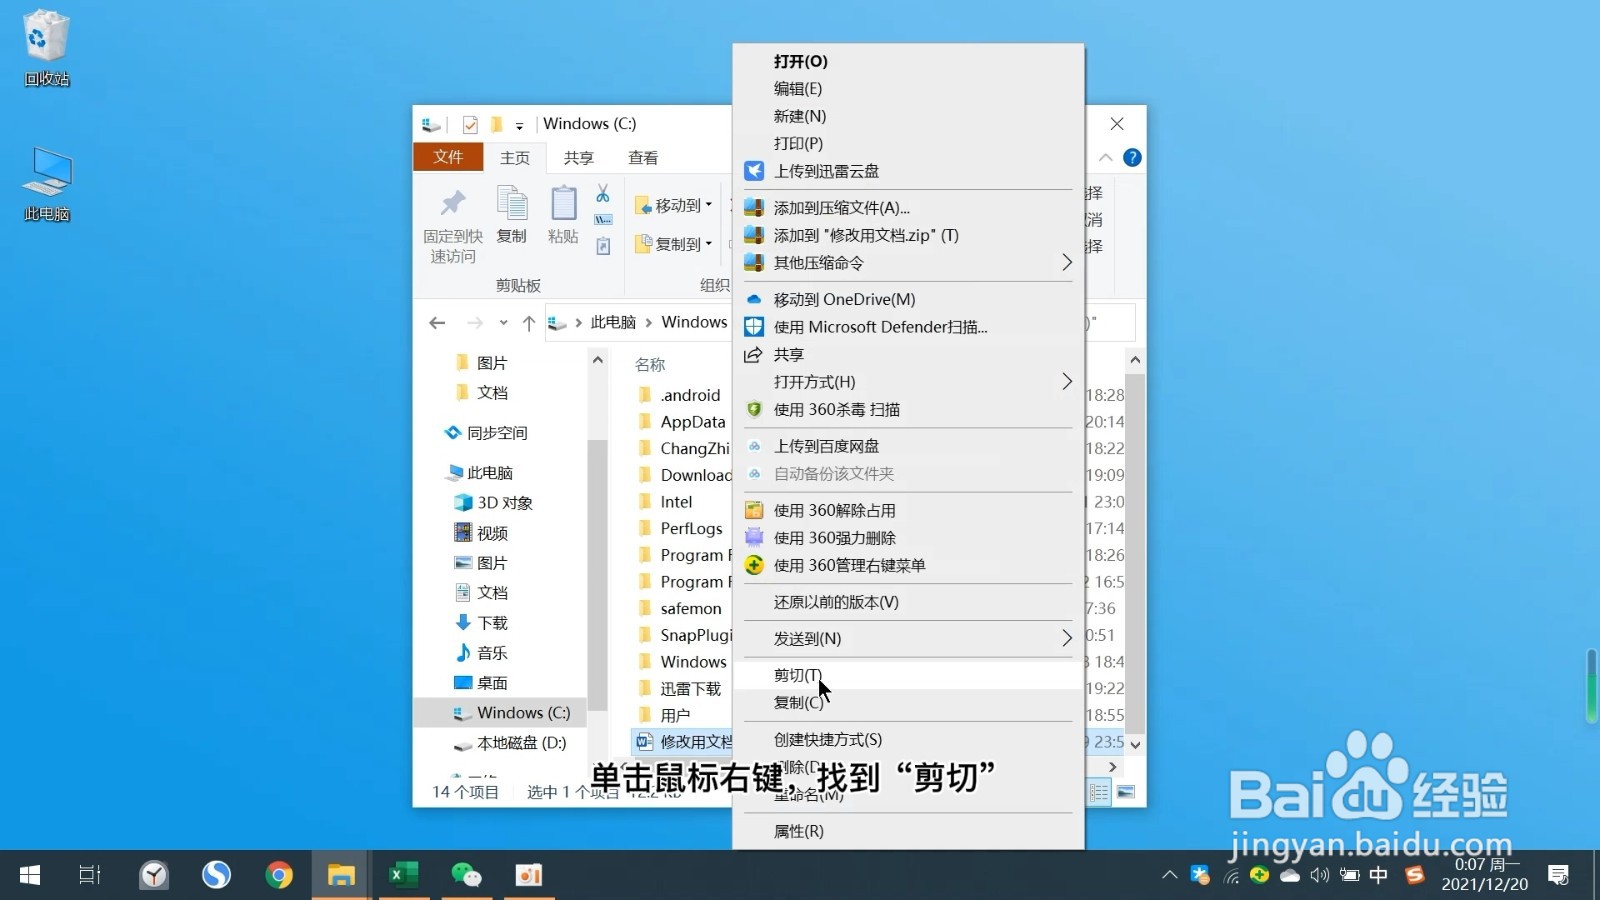This screenshot has height=900, width=1600.
Task: Choose 属性(R) from the context menu
Action: click(908, 831)
